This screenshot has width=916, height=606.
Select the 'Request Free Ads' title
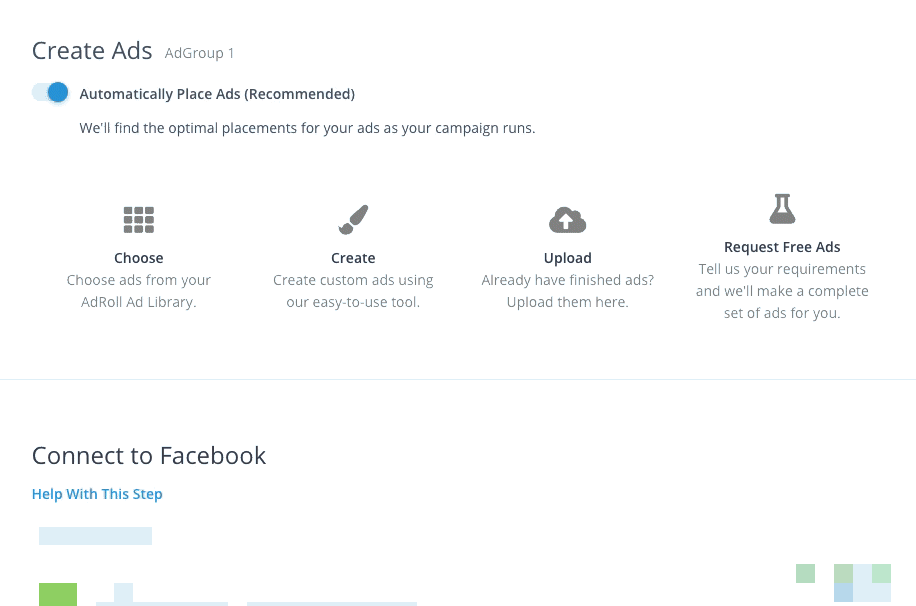782,247
